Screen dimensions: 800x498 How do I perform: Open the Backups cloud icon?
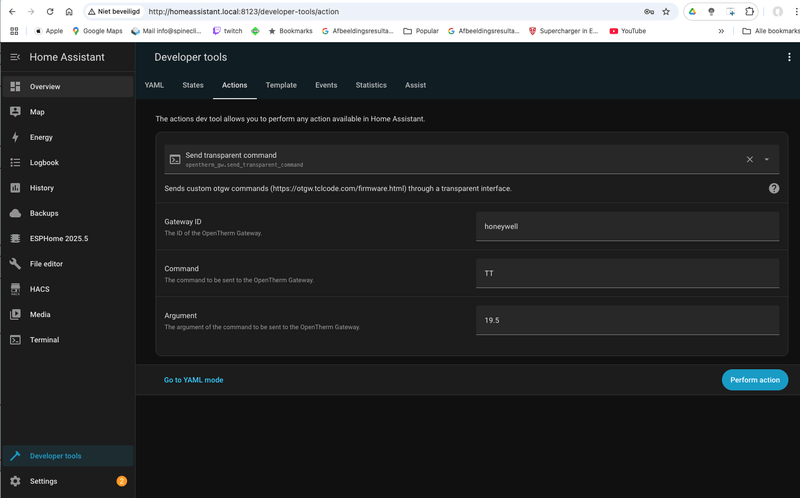(x=15, y=213)
